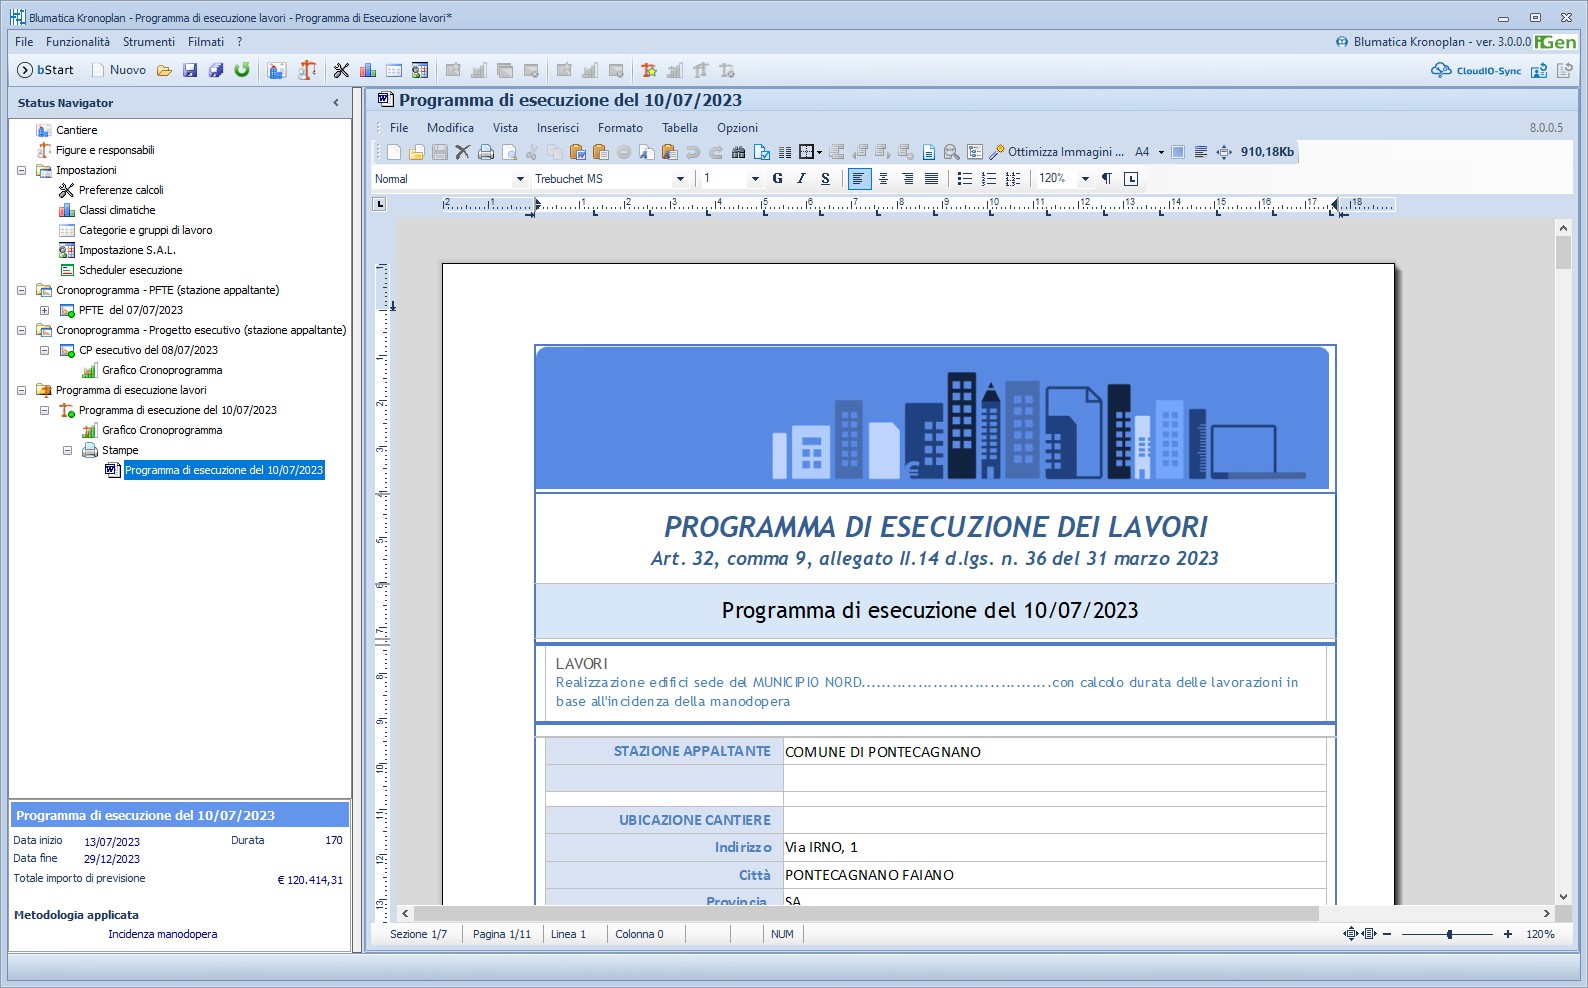
Task: Click the bStart button
Action: point(46,70)
